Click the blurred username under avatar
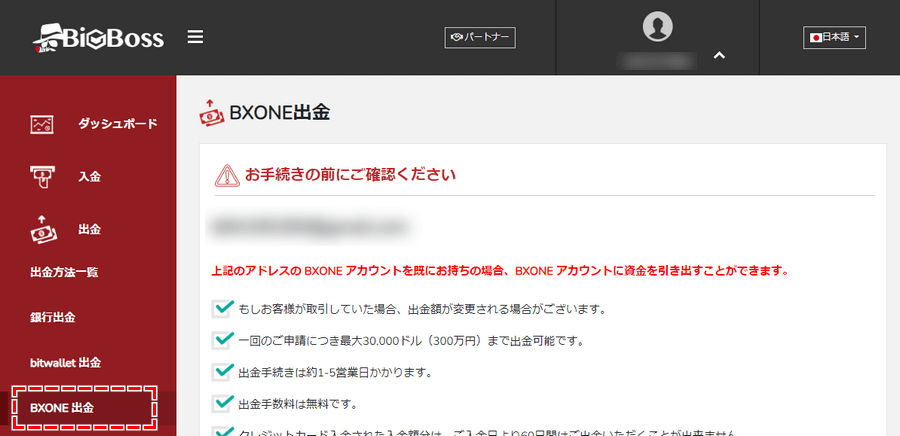Viewport: 900px width, 436px height. [657, 60]
